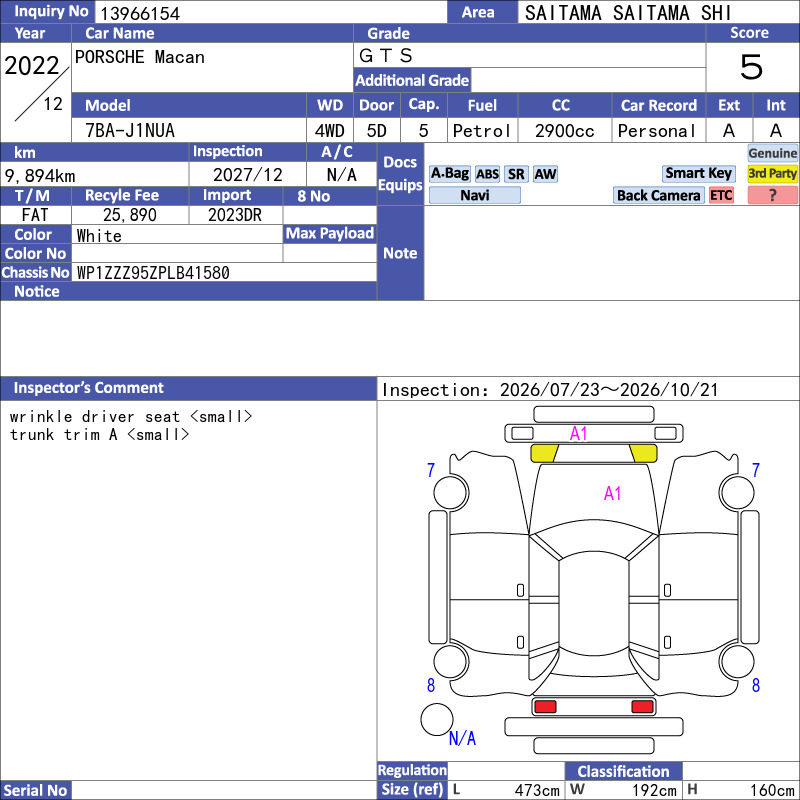Click the A-Bag equipment badge
Image resolution: width=800 pixels, height=800 pixels.
[449, 174]
